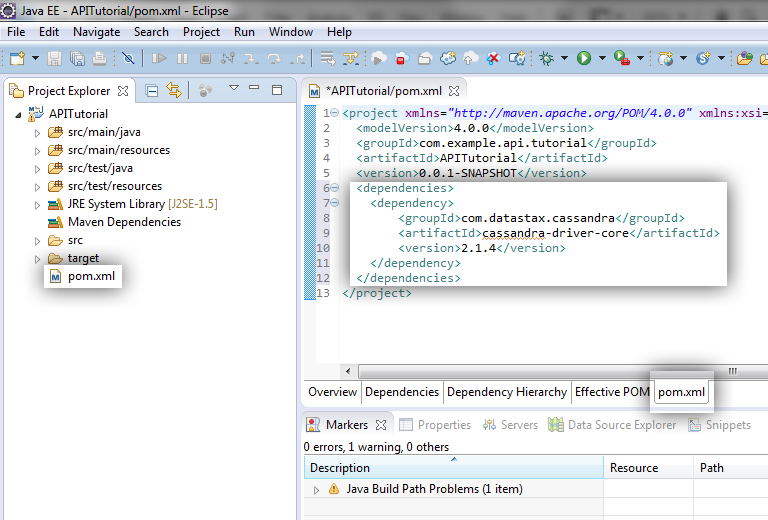This screenshot has height=520, width=768.
Task: Open the Project menu
Action: [x=201, y=32]
